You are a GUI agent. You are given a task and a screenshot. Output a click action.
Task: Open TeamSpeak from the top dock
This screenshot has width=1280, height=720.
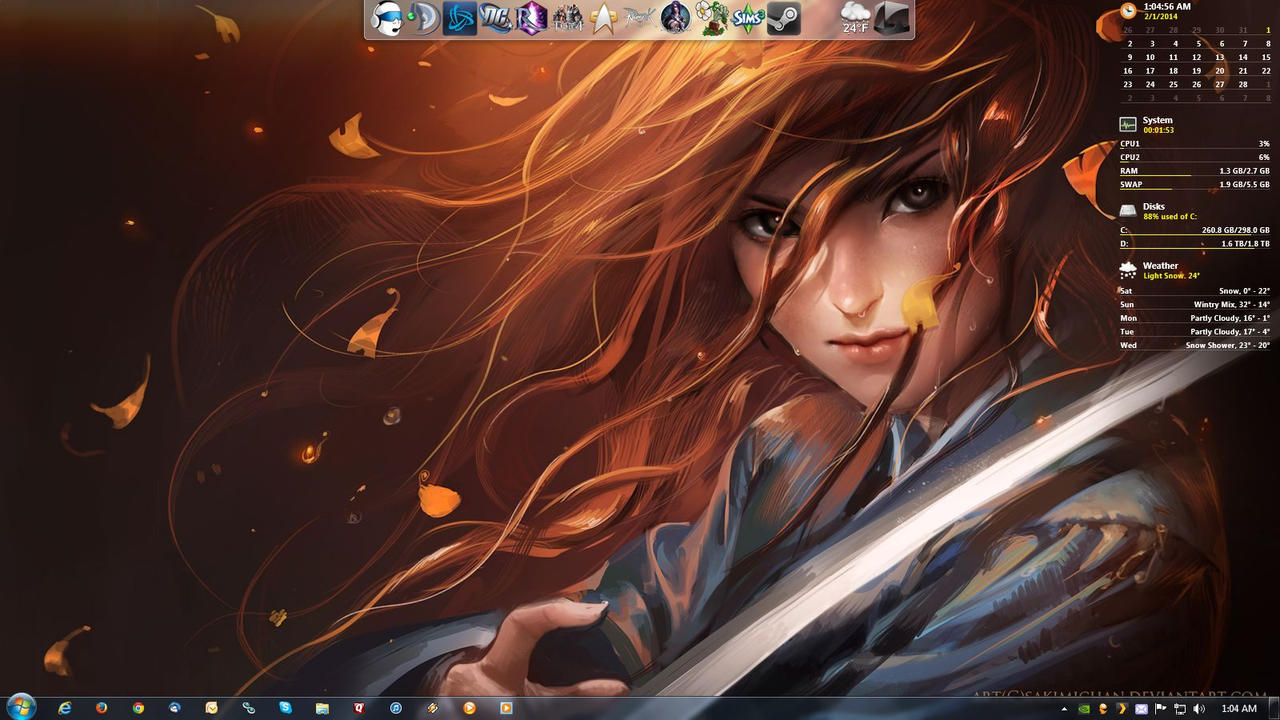click(425, 17)
